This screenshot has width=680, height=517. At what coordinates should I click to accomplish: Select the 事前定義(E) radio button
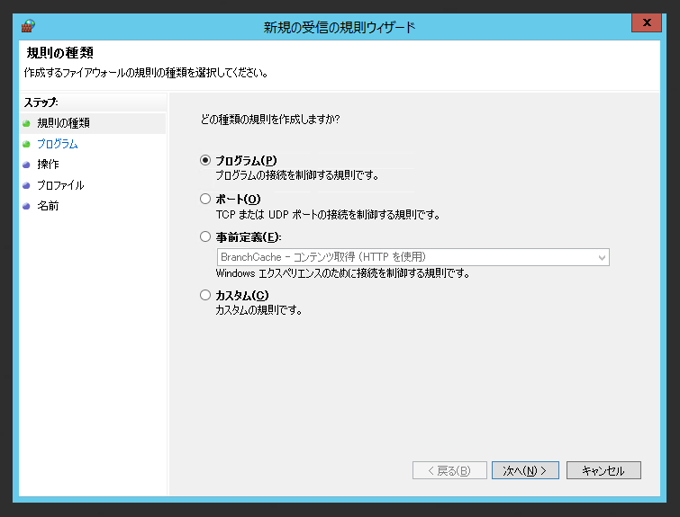206,236
